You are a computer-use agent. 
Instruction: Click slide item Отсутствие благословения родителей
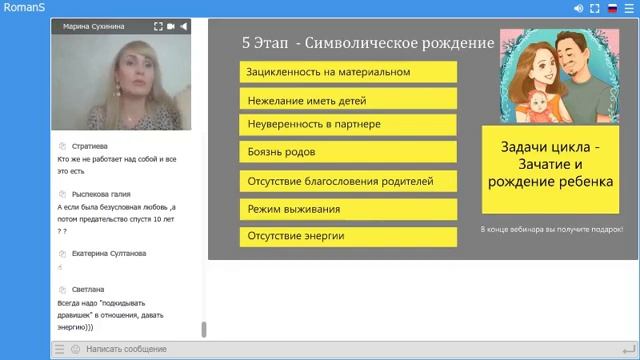coord(348,181)
